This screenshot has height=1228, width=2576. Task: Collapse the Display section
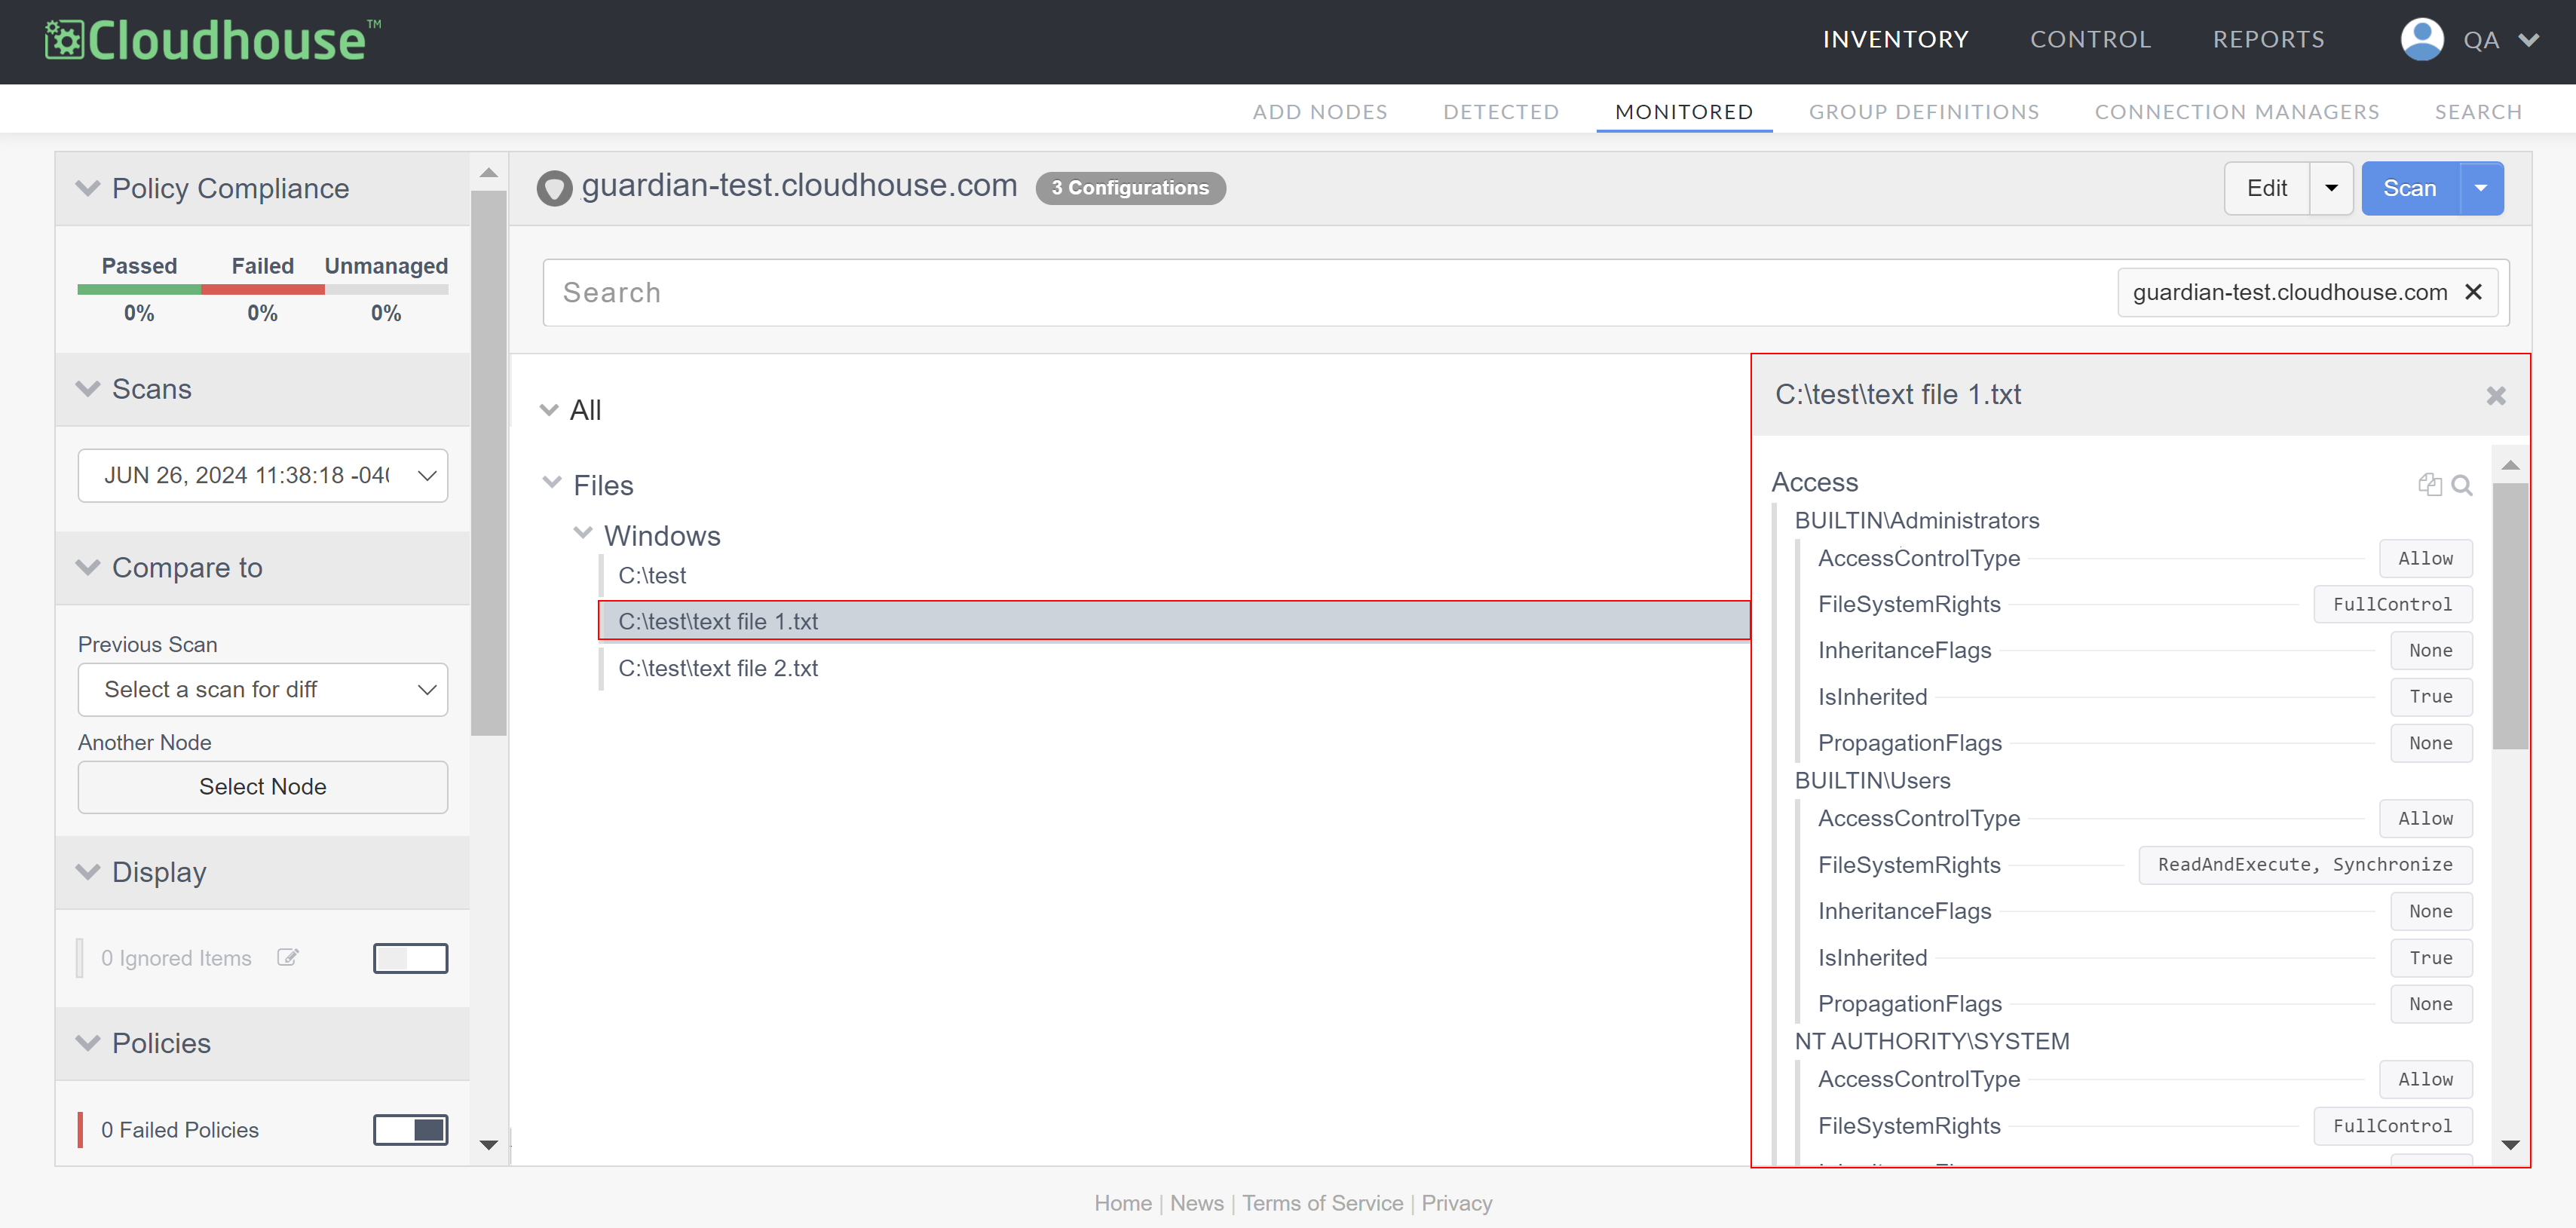(88, 871)
